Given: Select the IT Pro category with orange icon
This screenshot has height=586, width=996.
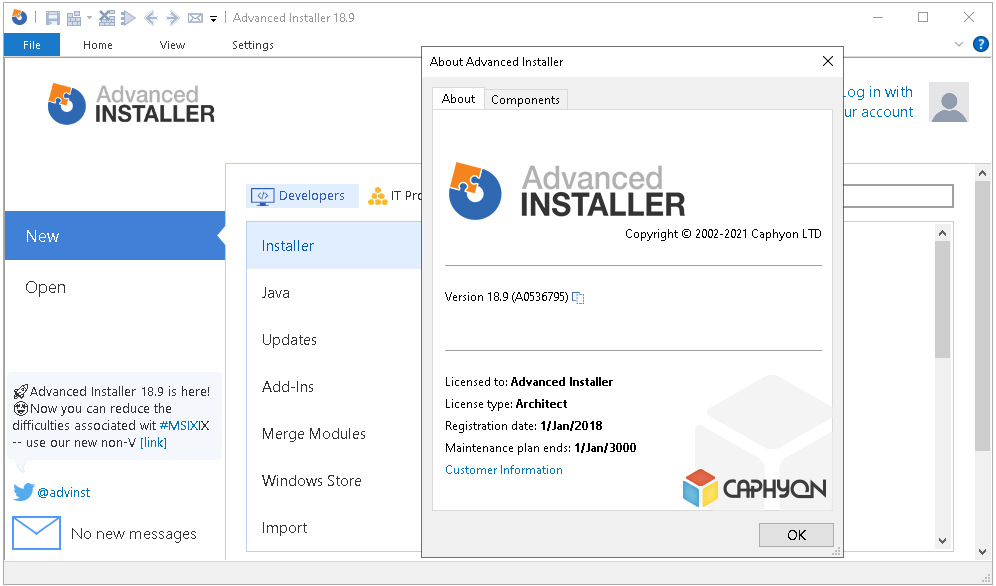Looking at the screenshot, I should [394, 196].
